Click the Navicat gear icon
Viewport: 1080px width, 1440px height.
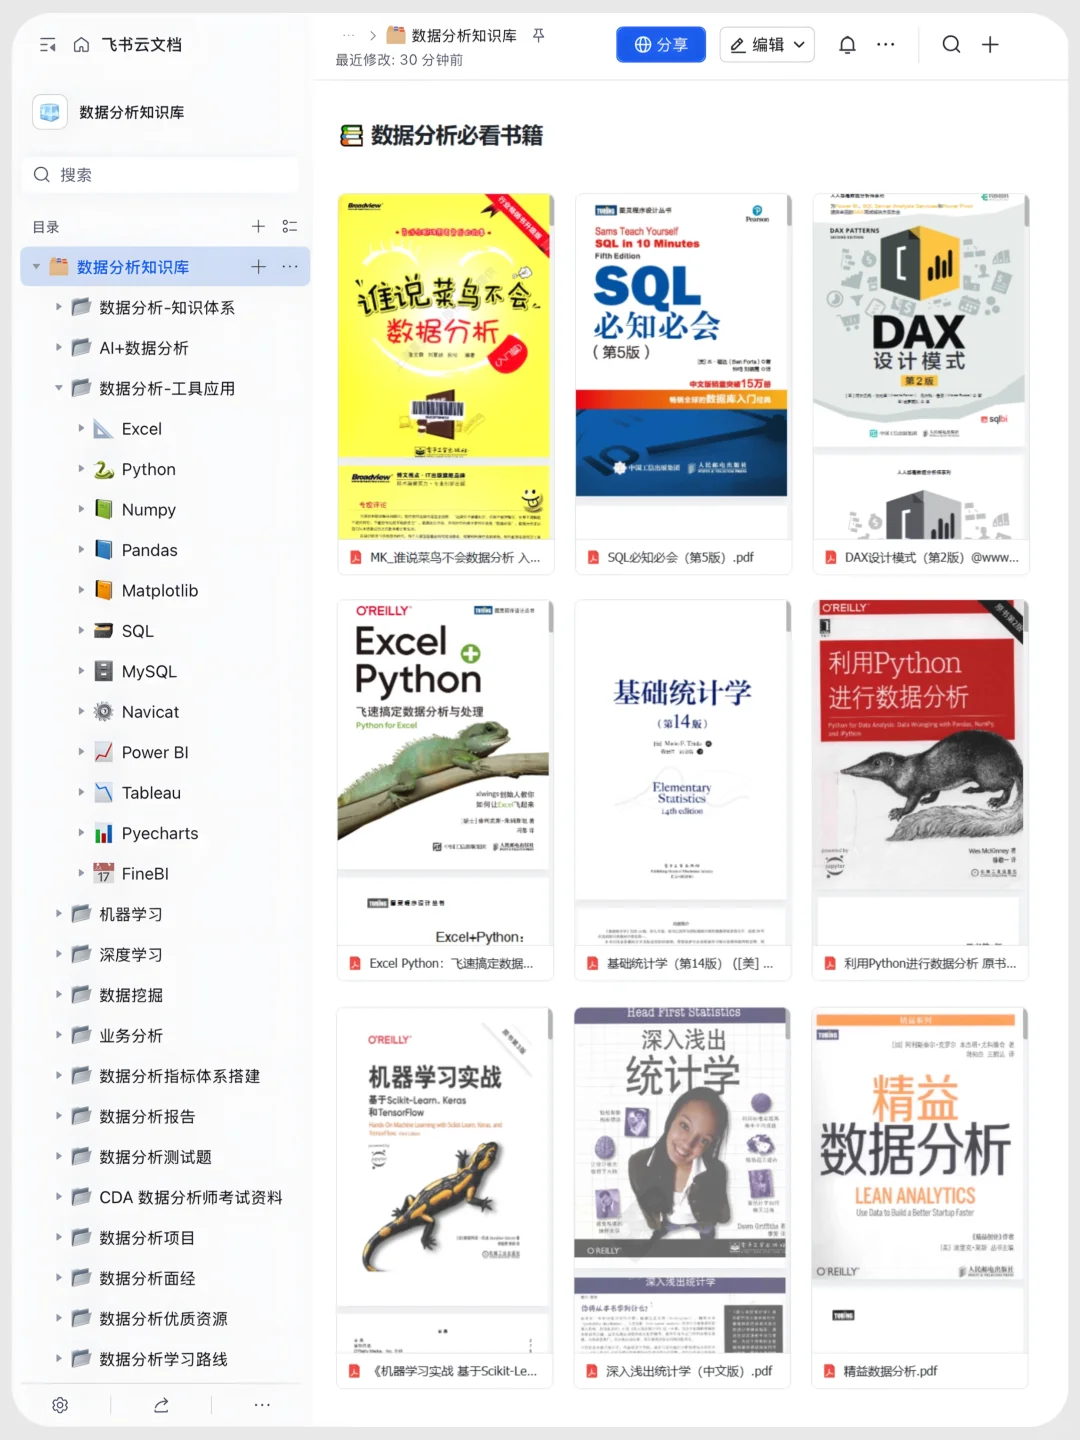(x=103, y=712)
